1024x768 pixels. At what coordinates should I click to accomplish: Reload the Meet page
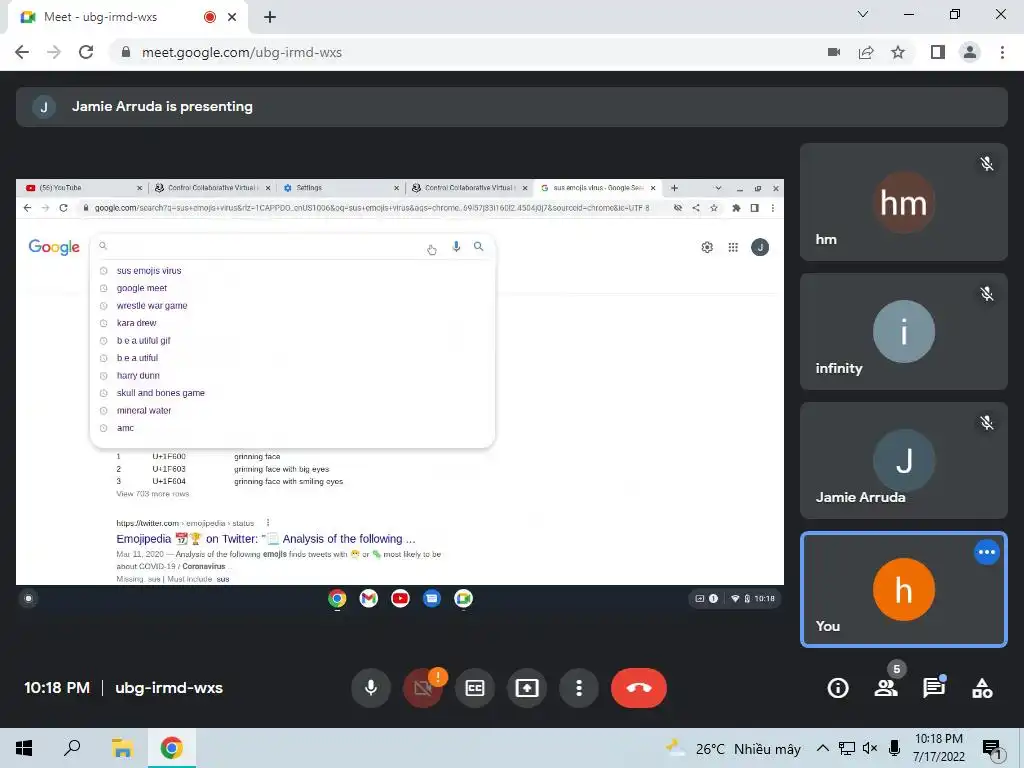pyautogui.click(x=86, y=52)
